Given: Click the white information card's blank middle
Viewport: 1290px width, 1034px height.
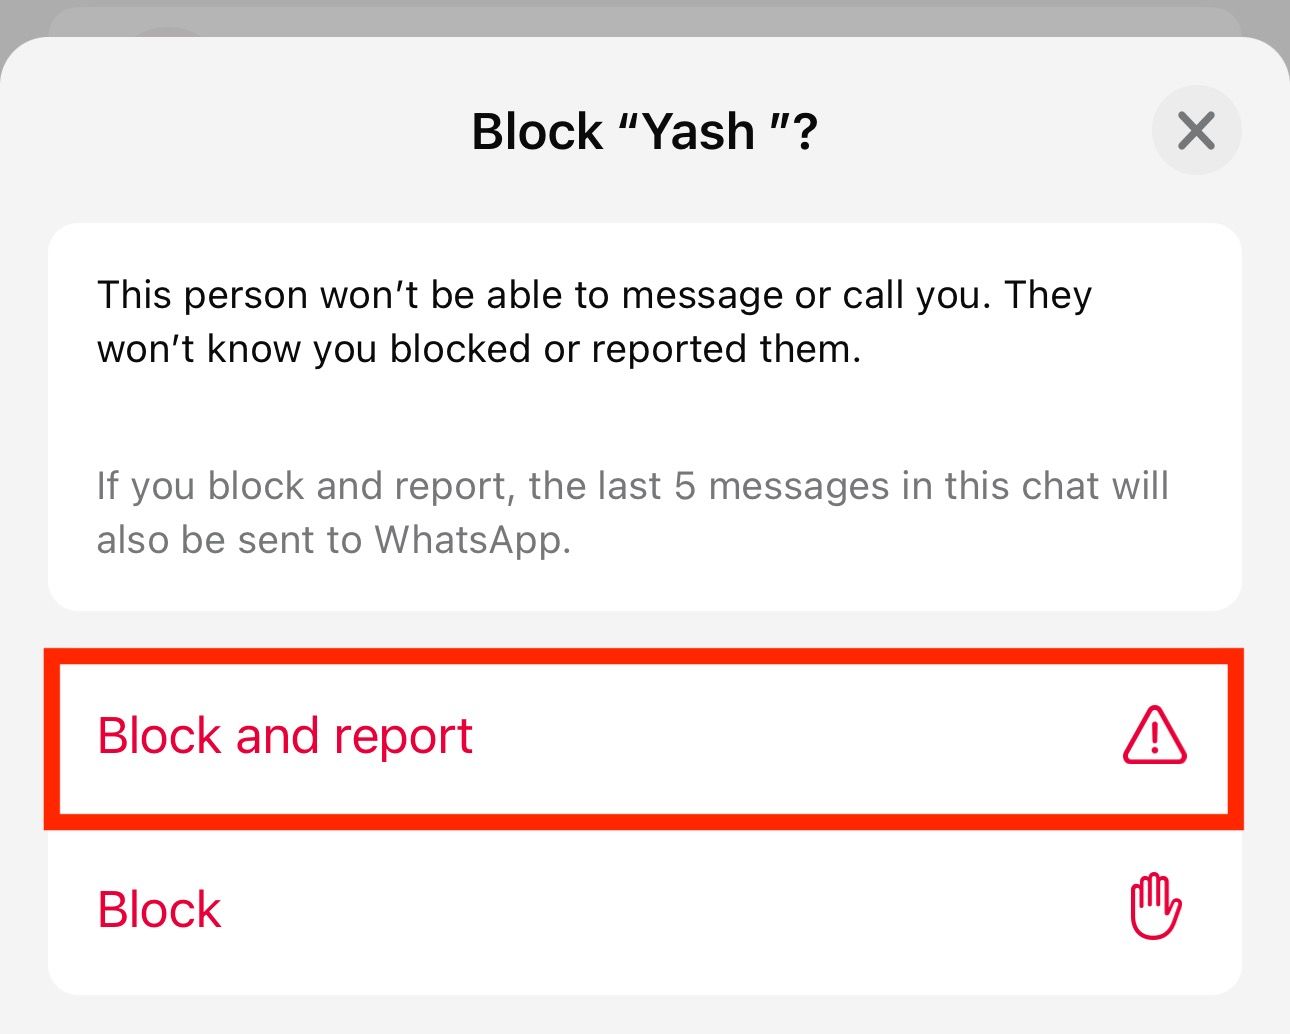Looking at the screenshot, I should point(644,418).
